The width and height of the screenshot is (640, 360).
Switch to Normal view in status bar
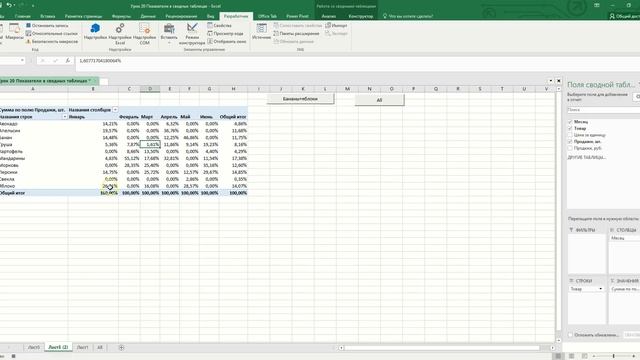(558, 356)
